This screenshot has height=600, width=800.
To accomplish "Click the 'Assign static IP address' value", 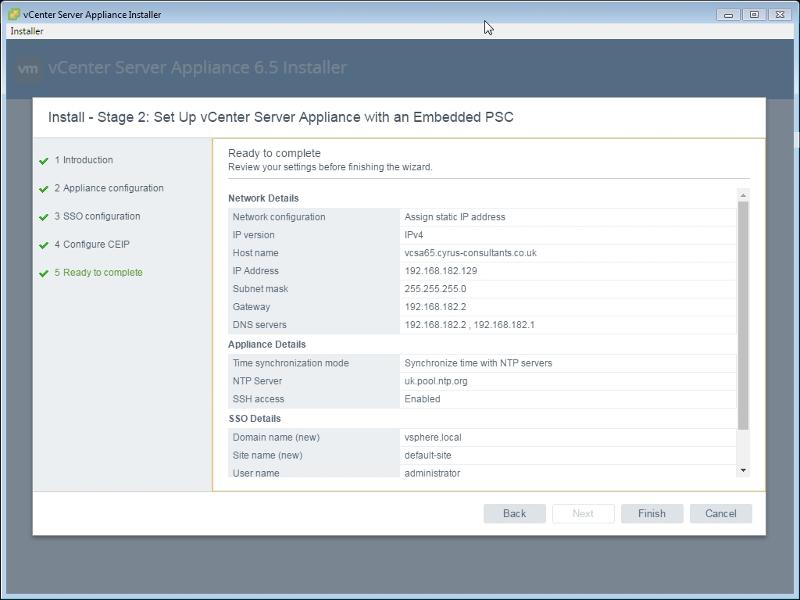I will point(455,217).
